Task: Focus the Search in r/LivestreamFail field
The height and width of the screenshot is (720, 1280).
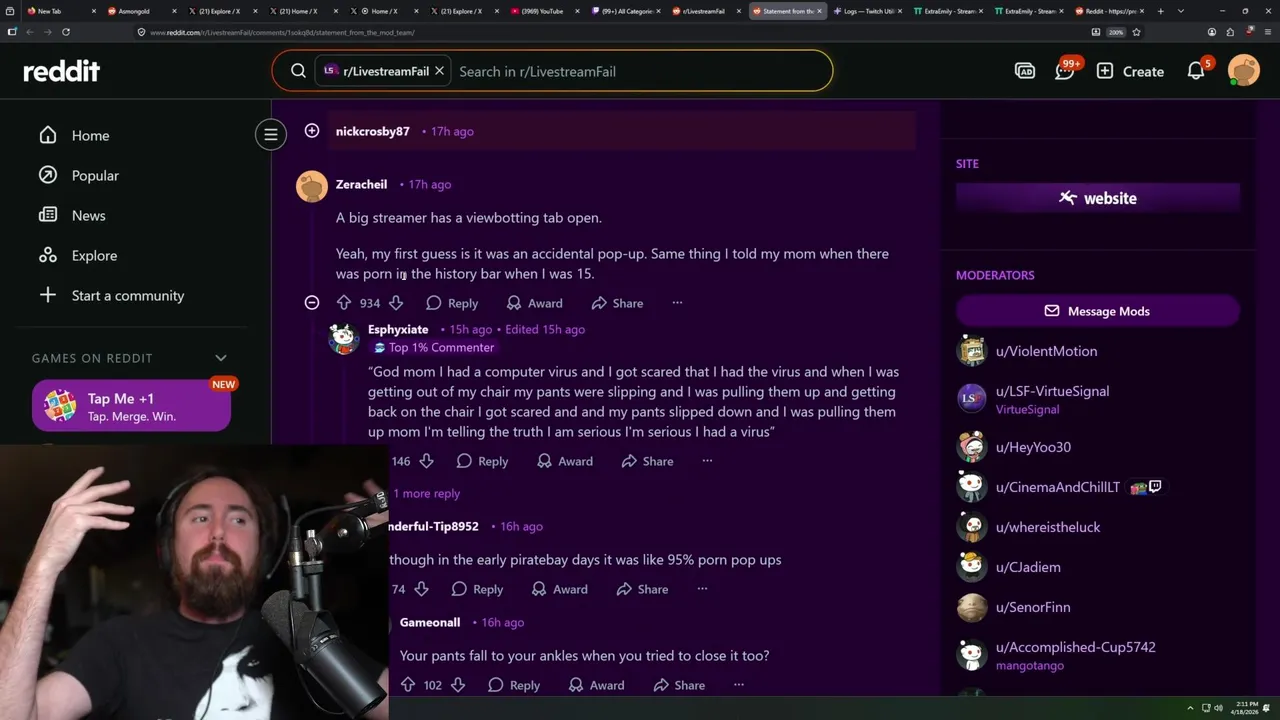Action: pos(640,71)
